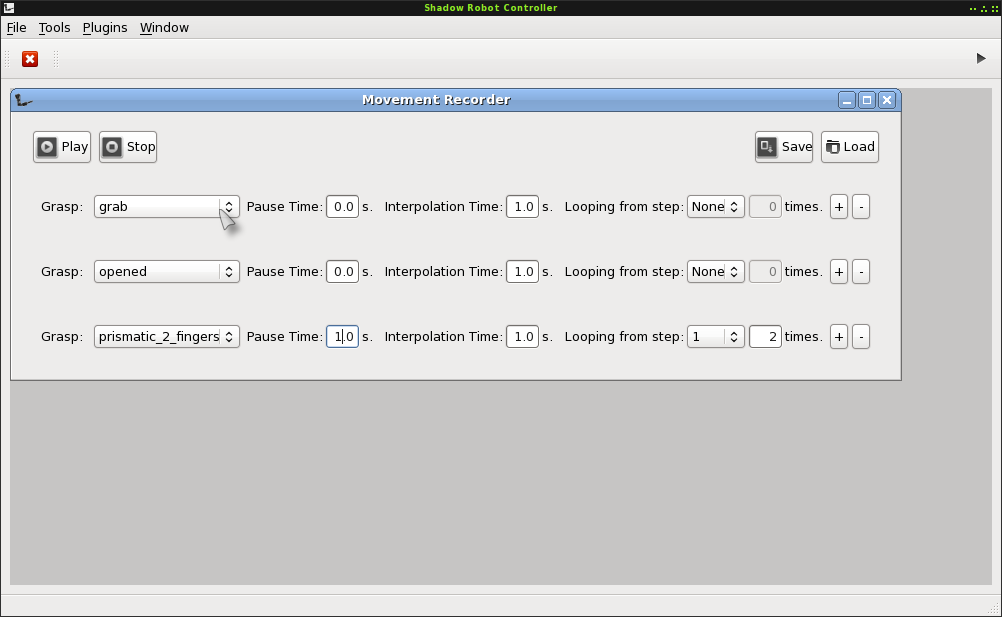
Task: Open the Tools menu
Action: tap(54, 28)
